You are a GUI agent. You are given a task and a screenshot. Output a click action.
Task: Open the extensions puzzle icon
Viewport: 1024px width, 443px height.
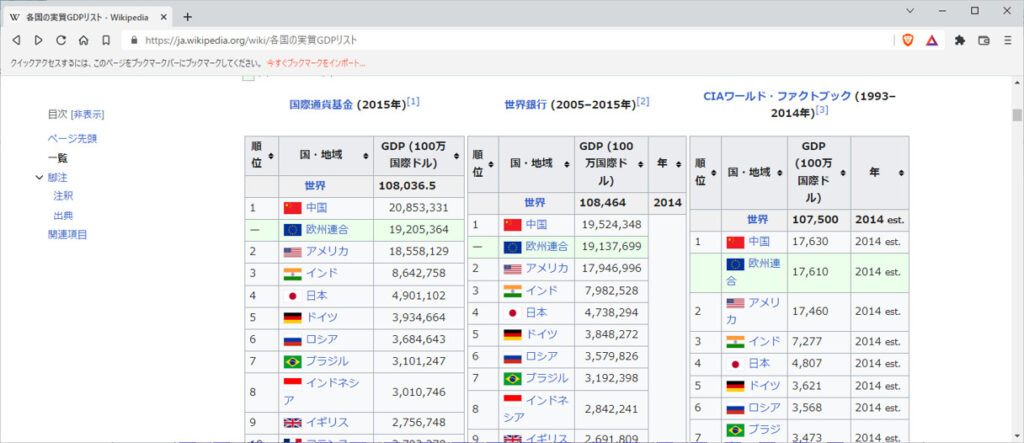click(x=959, y=40)
